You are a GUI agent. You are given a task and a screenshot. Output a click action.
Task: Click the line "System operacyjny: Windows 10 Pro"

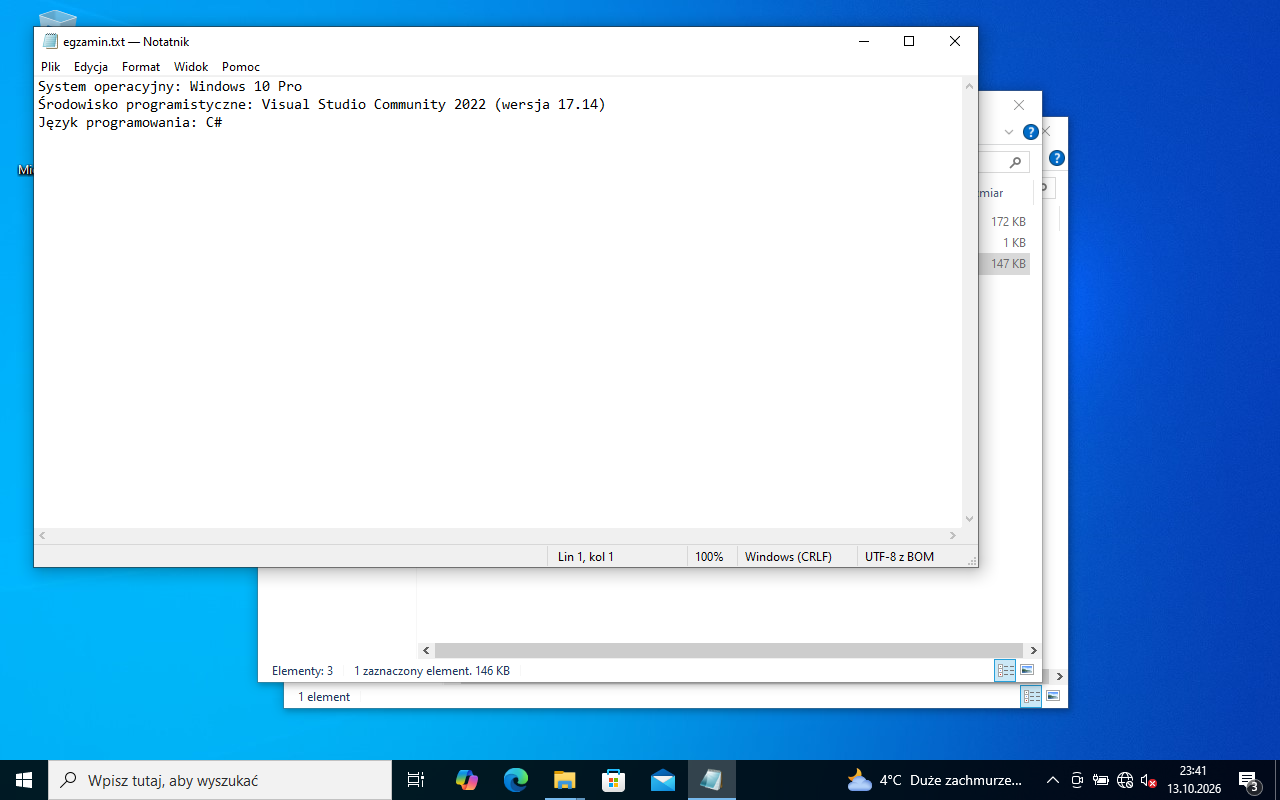[170, 87]
